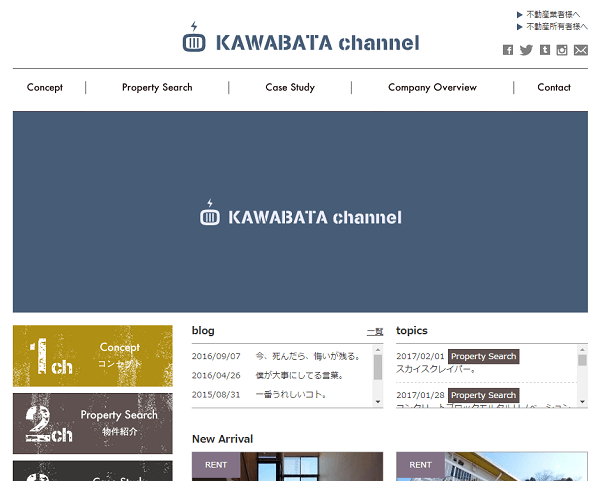Open the Tumblr social icon
Screen dimensions: 600x481
(545, 50)
